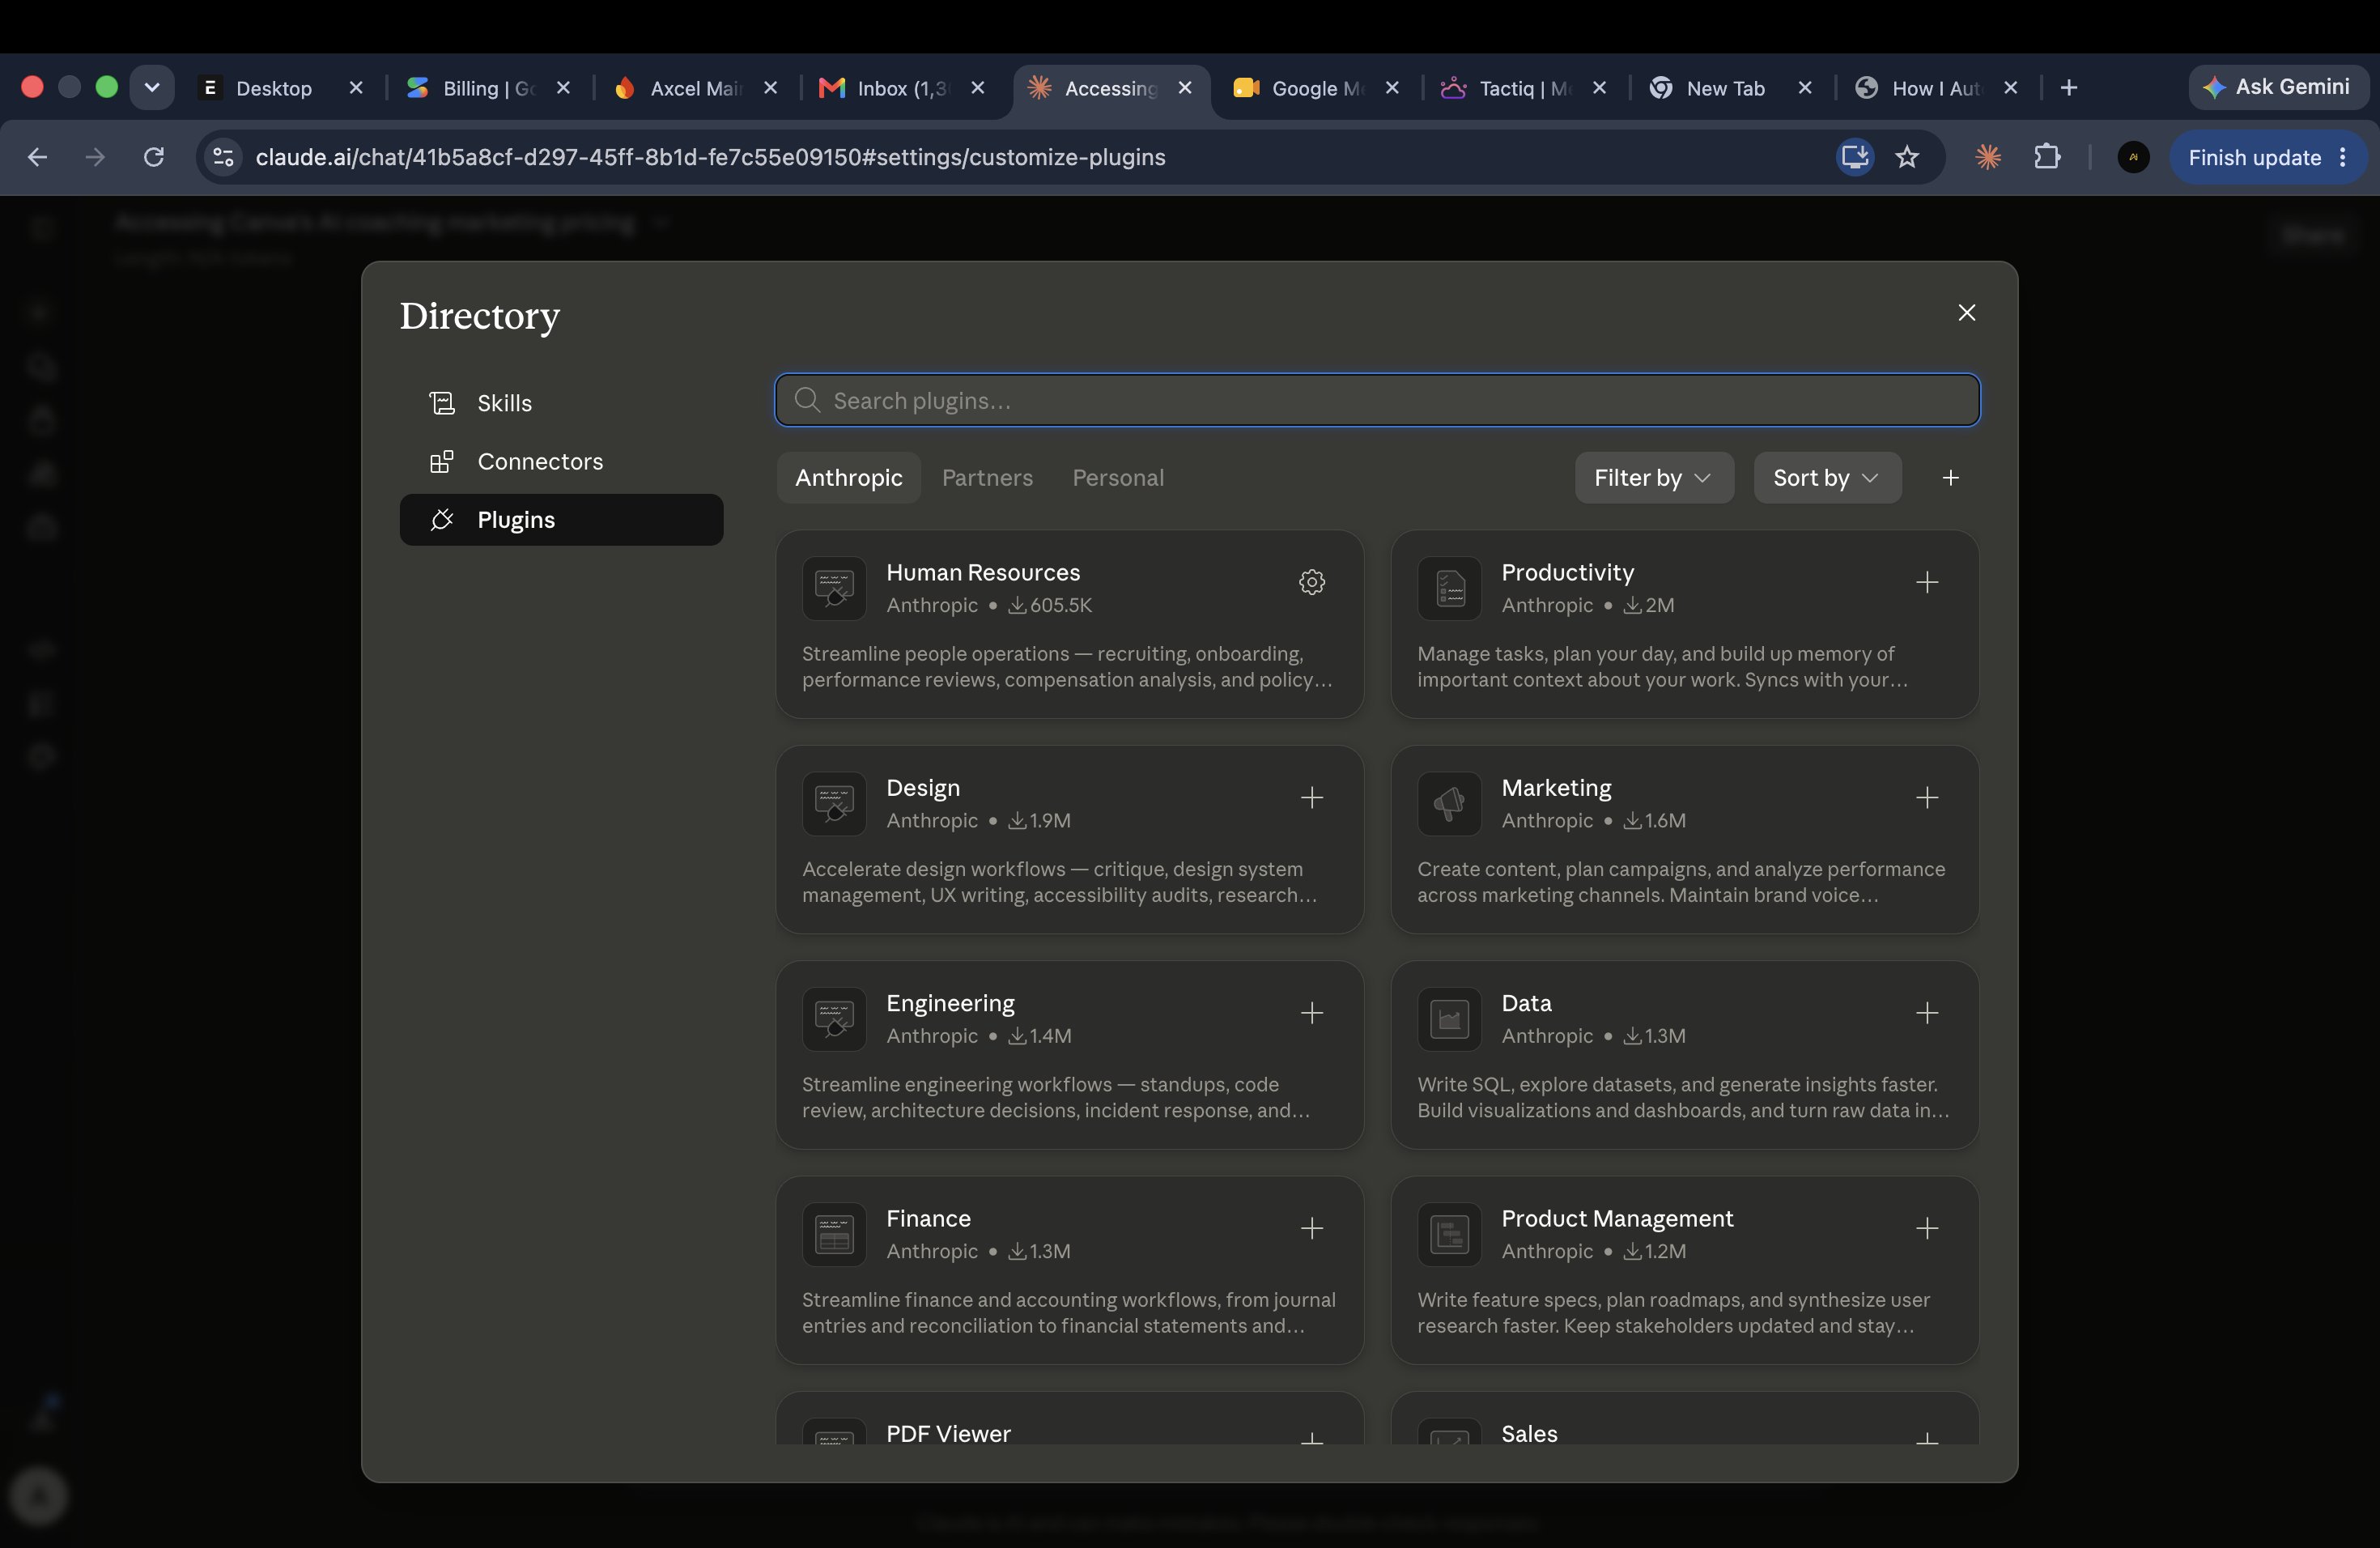
Task: Click the install app icon in address bar
Action: tap(1855, 157)
